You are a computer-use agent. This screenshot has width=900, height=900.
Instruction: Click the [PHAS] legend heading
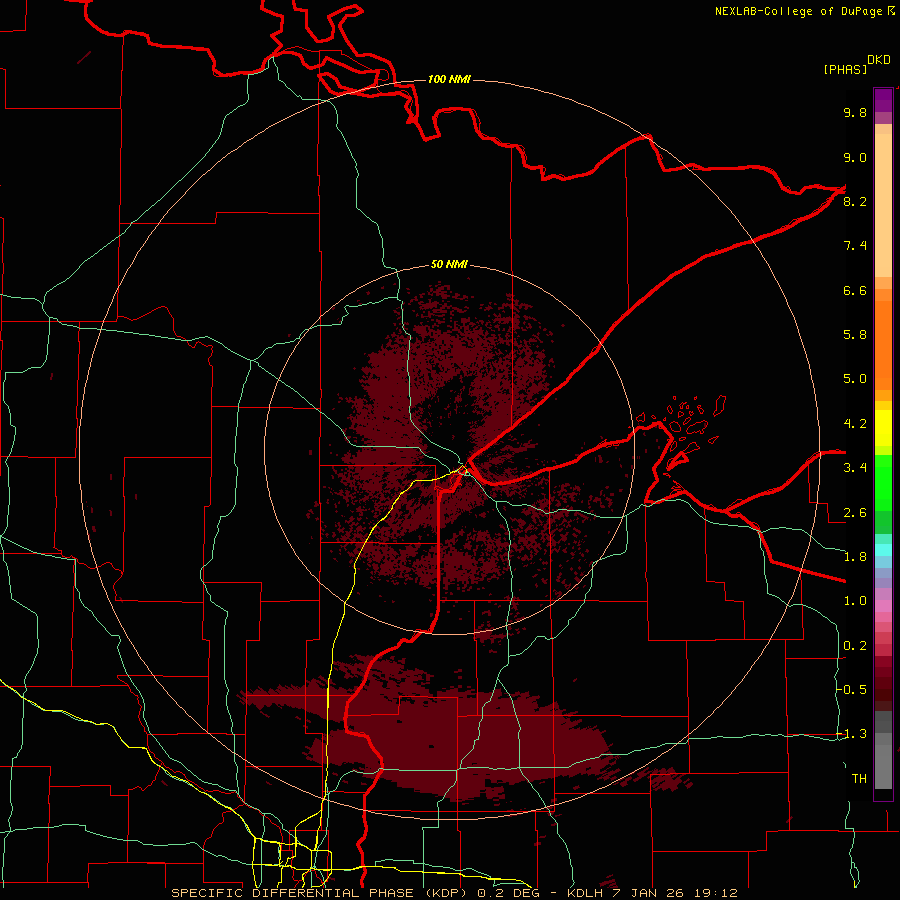click(845, 69)
